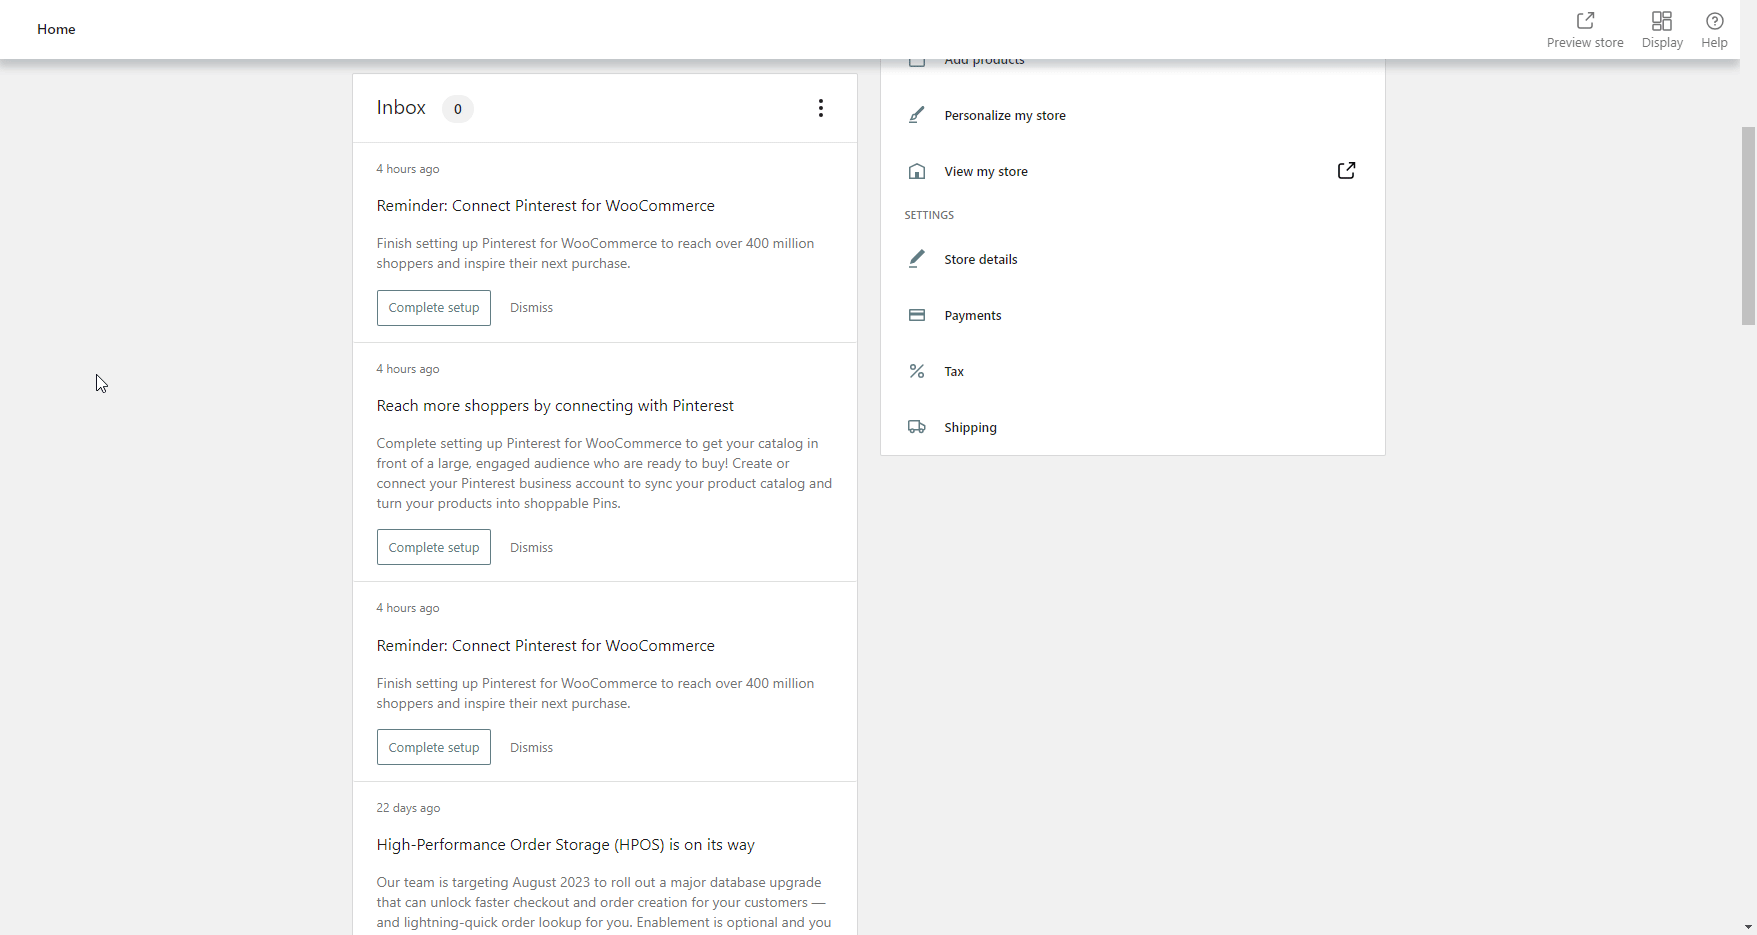Open the Inbox panel header
Viewport: 1757px width, 935px height.
tap(401, 107)
